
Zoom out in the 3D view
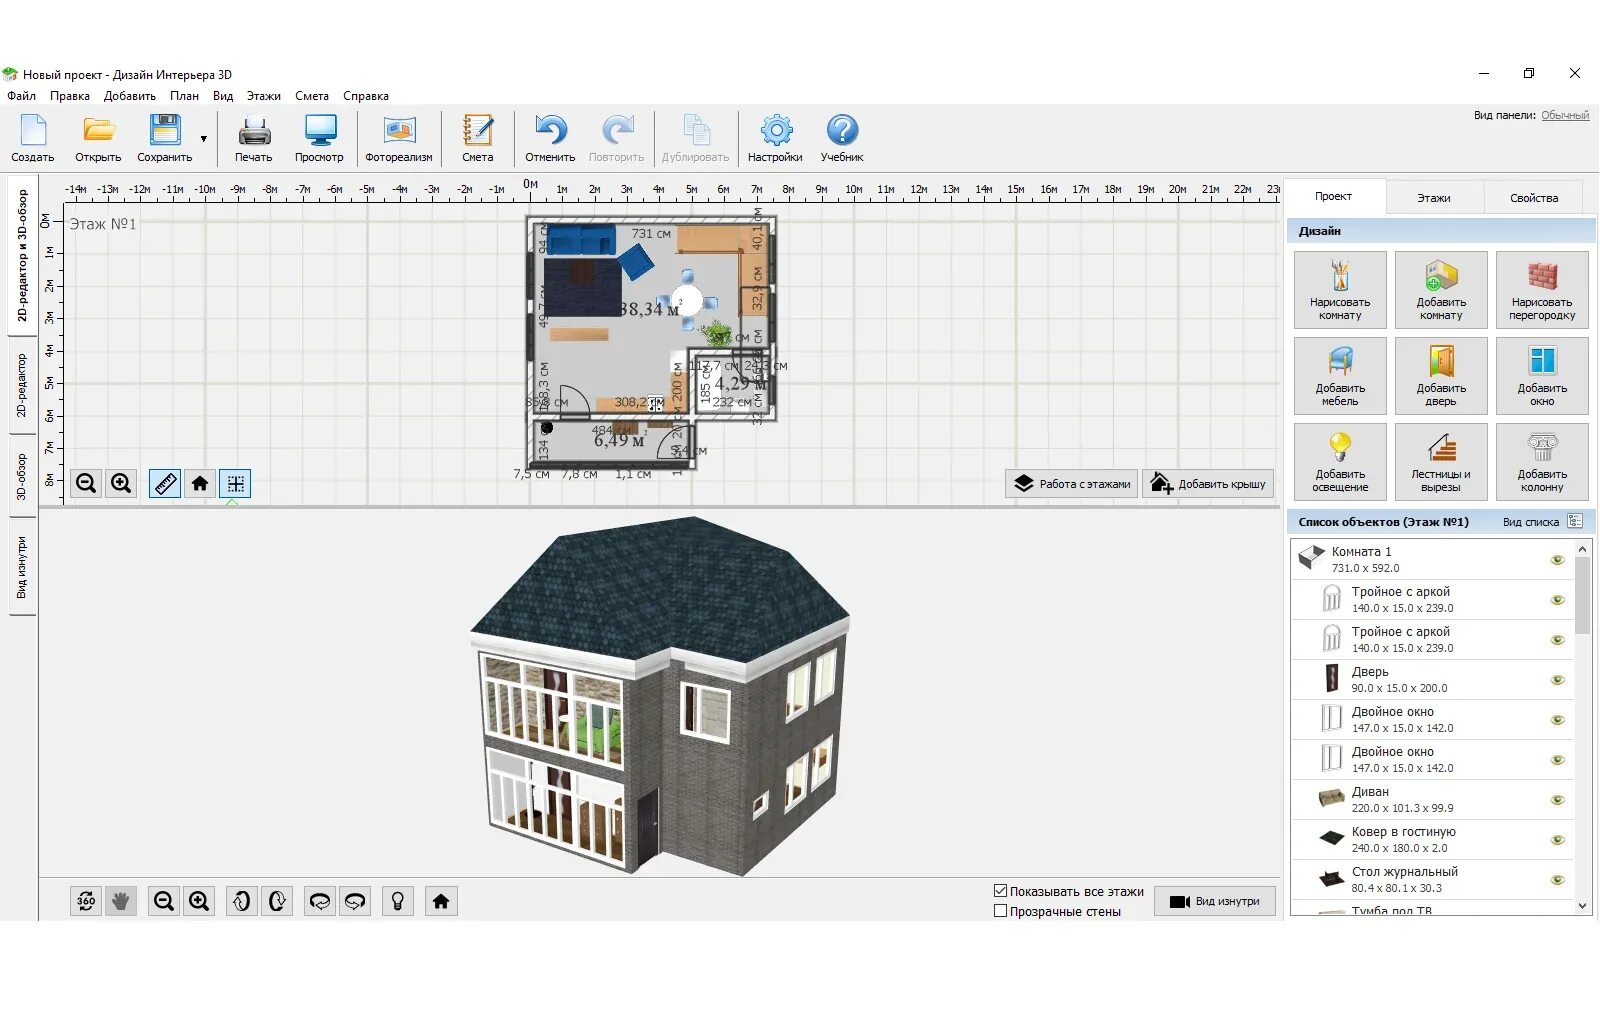[x=164, y=901]
